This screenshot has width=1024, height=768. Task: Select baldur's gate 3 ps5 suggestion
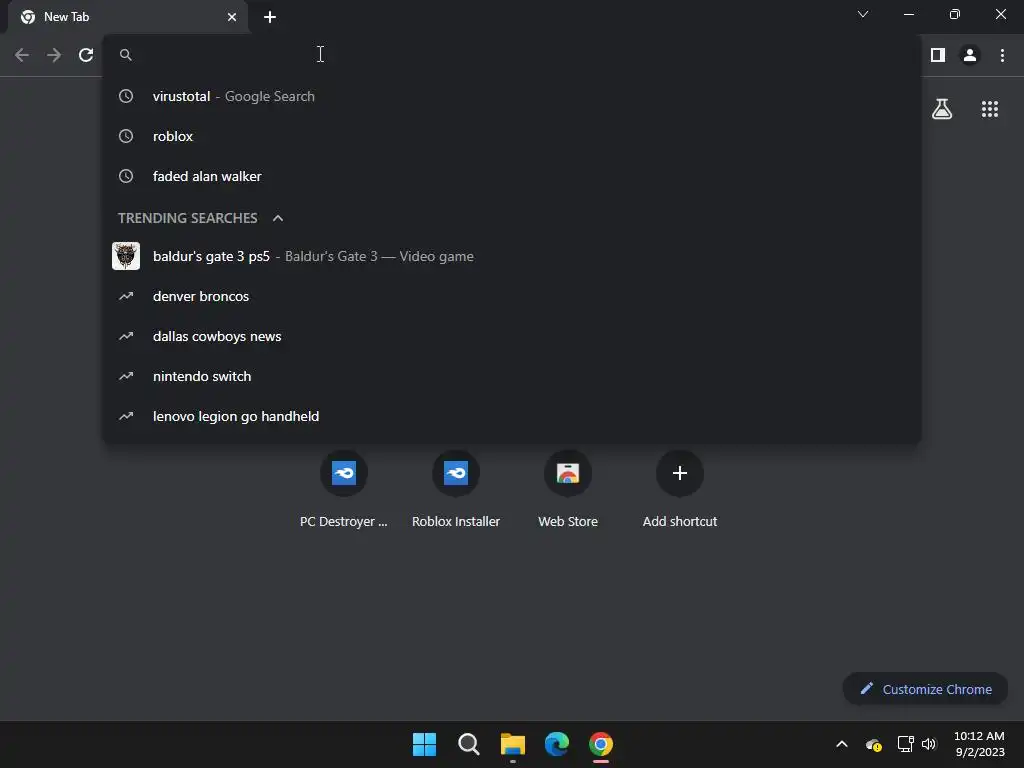click(511, 256)
